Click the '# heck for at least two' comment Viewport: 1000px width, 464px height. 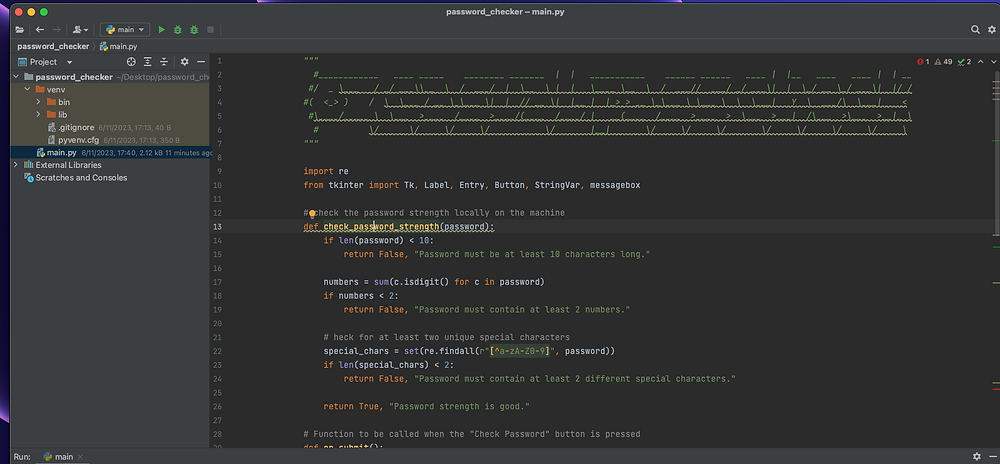tap(446, 337)
